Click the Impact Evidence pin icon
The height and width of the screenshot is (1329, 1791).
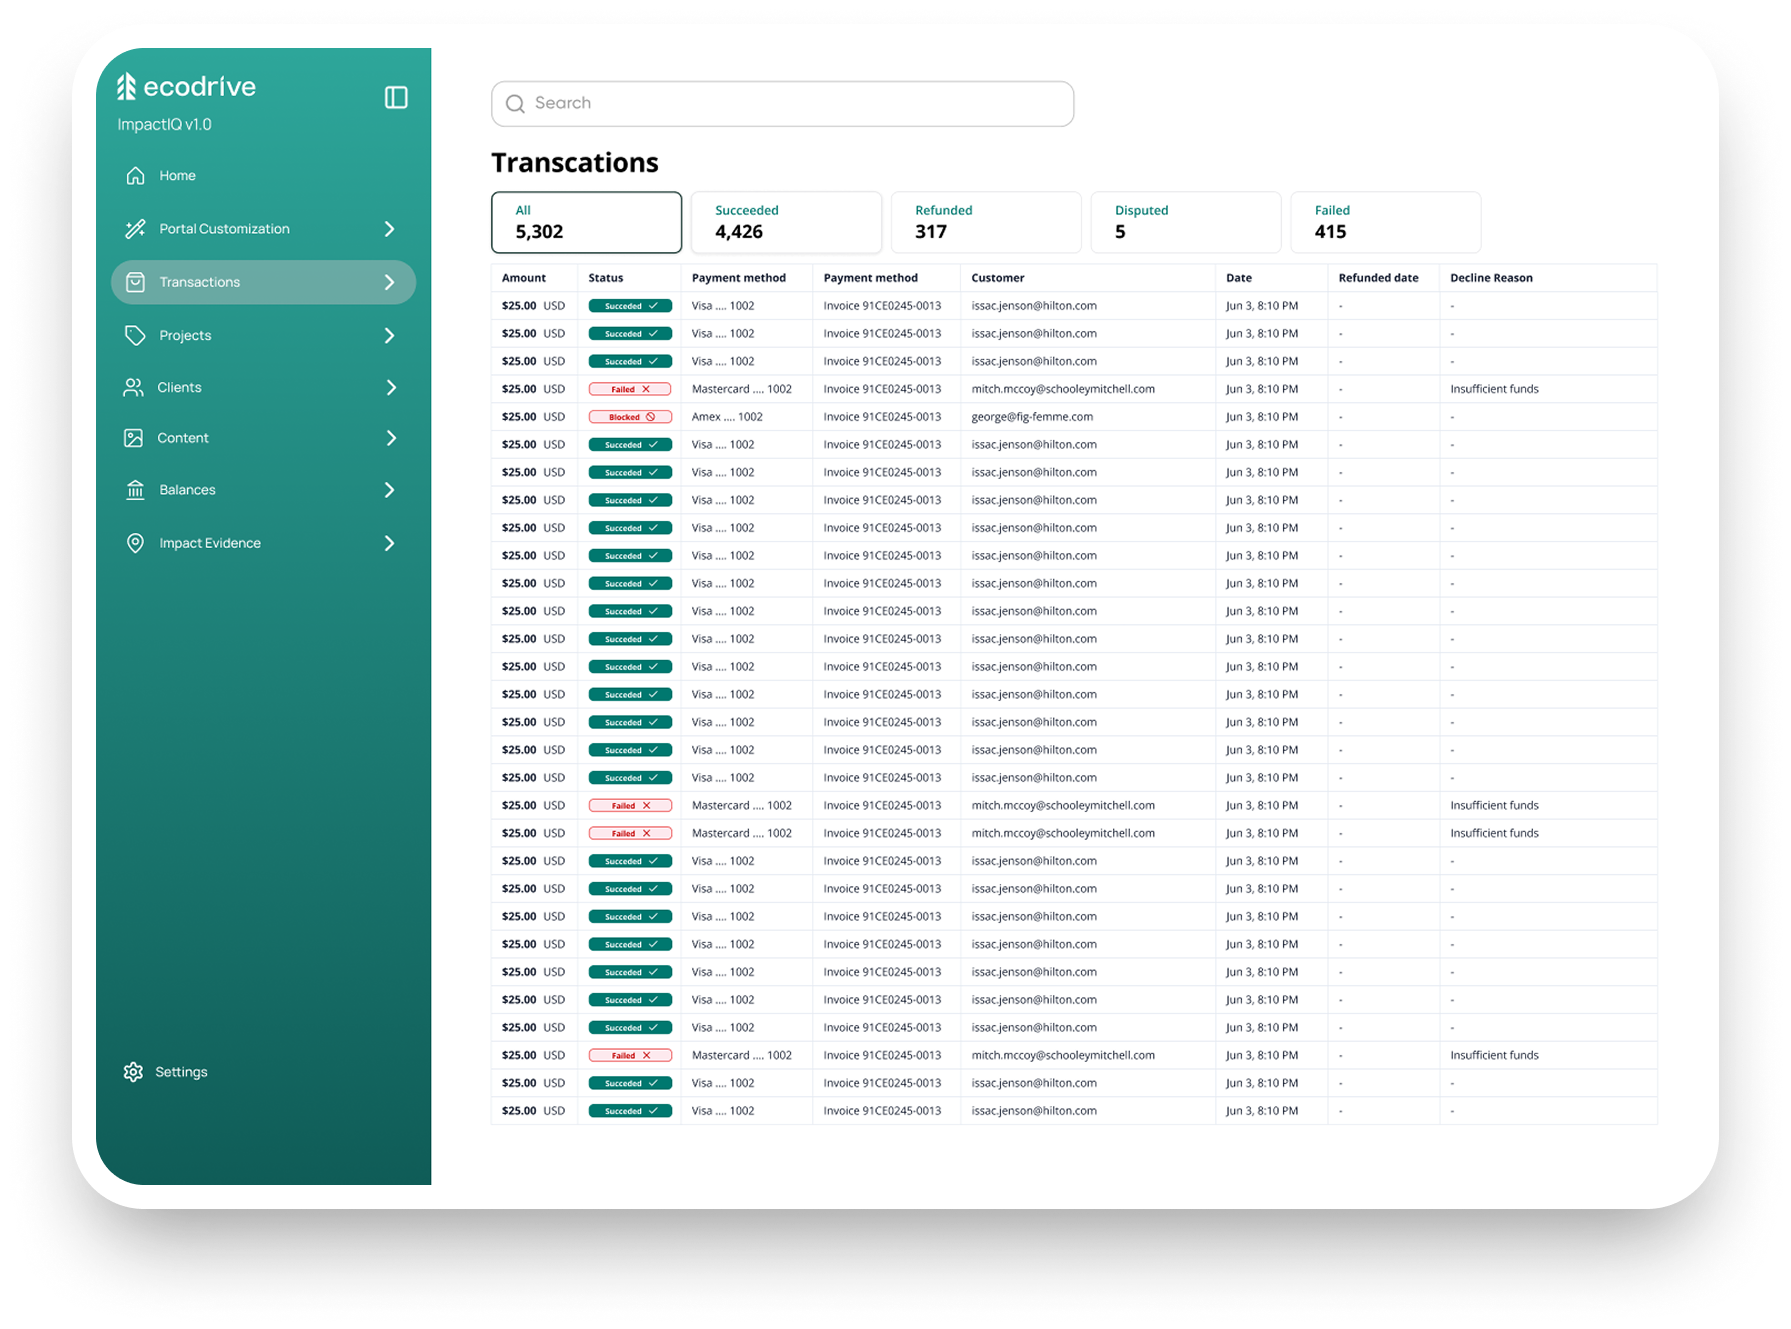click(136, 543)
